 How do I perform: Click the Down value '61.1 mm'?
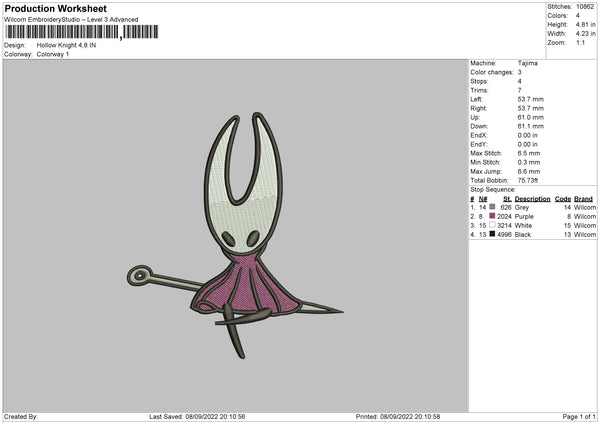click(x=530, y=126)
